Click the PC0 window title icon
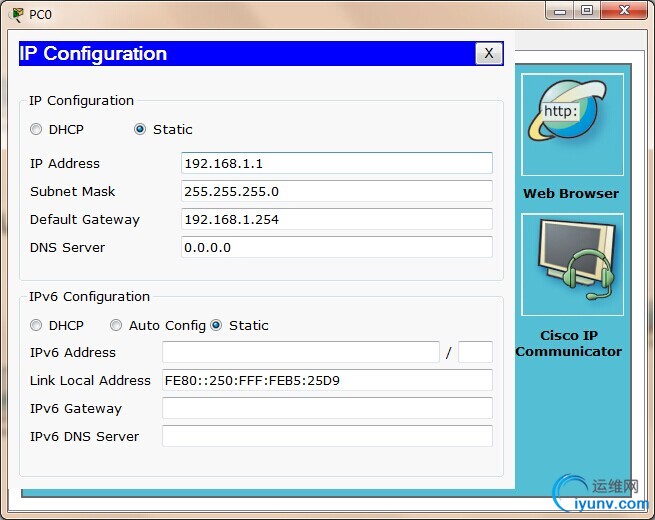The height and width of the screenshot is (520, 655). [17, 15]
